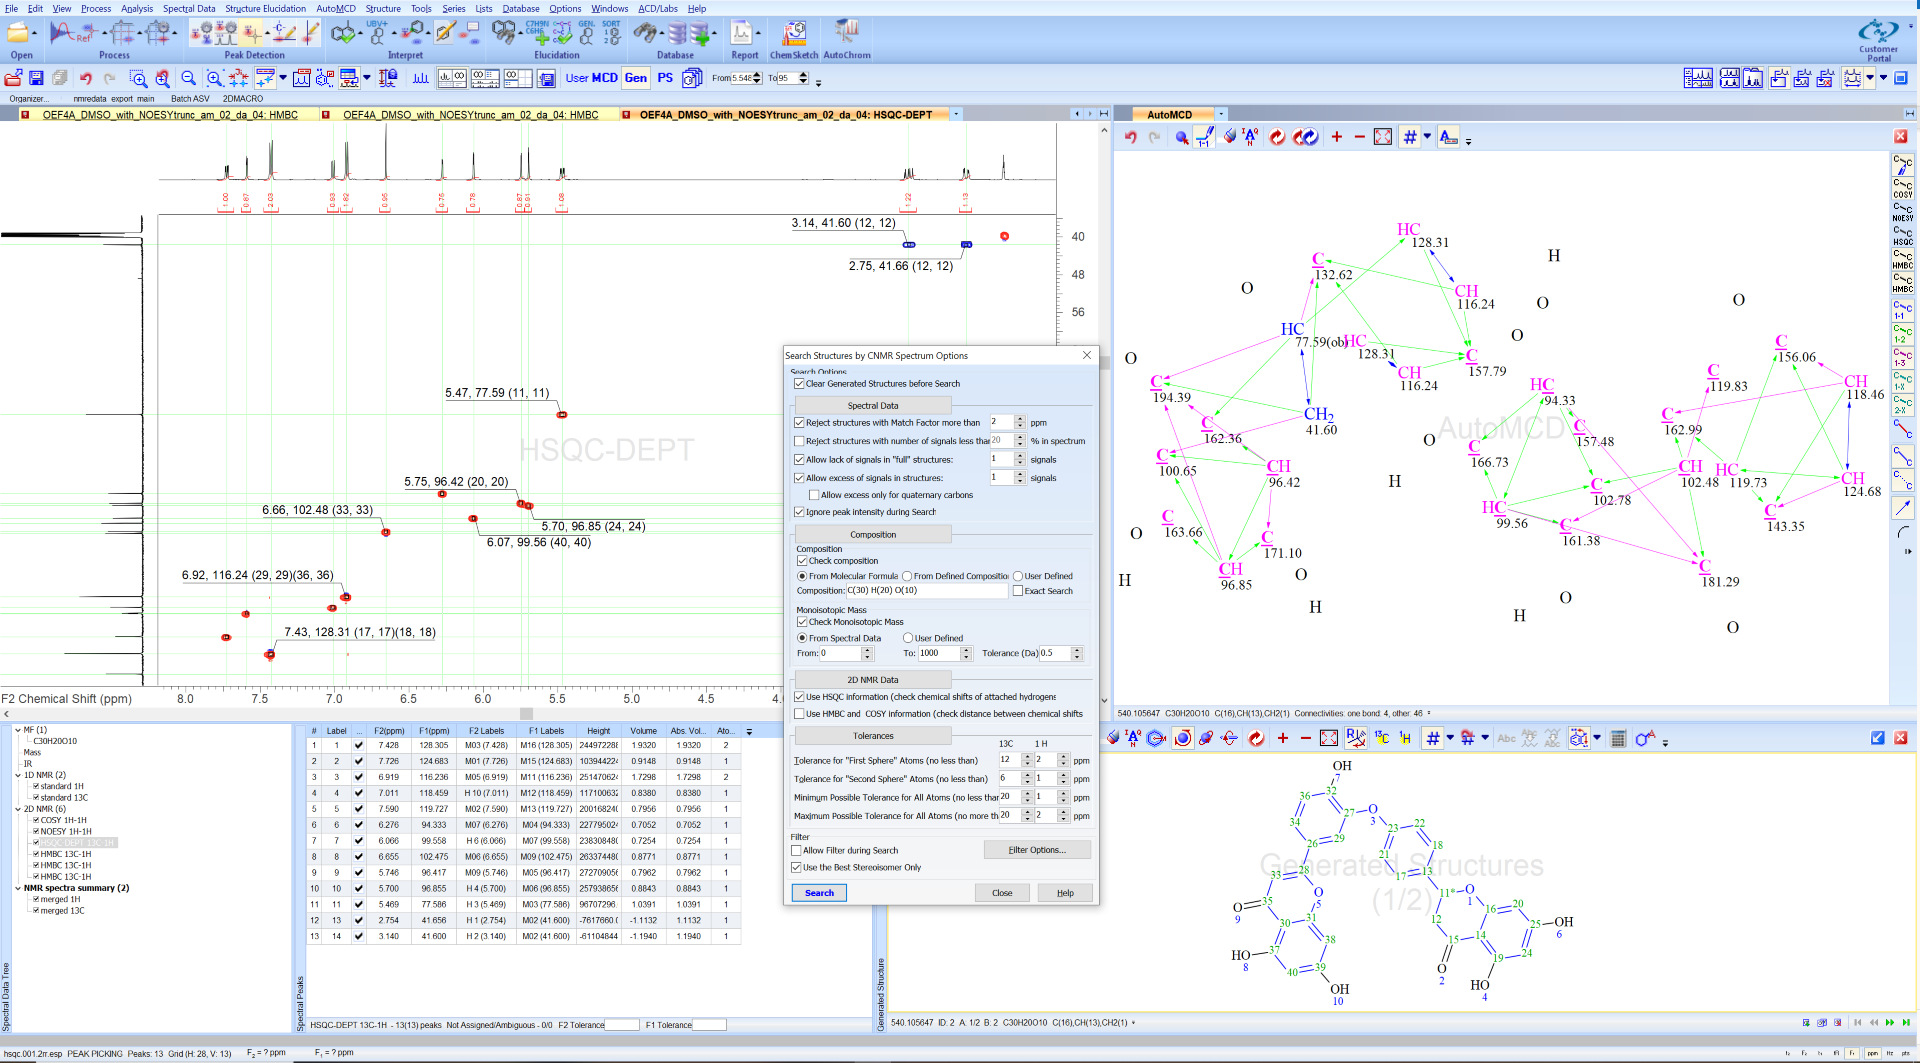This screenshot has height=1063, width=1920.
Task: Enable Exact Search checkbox
Action: point(1018,591)
